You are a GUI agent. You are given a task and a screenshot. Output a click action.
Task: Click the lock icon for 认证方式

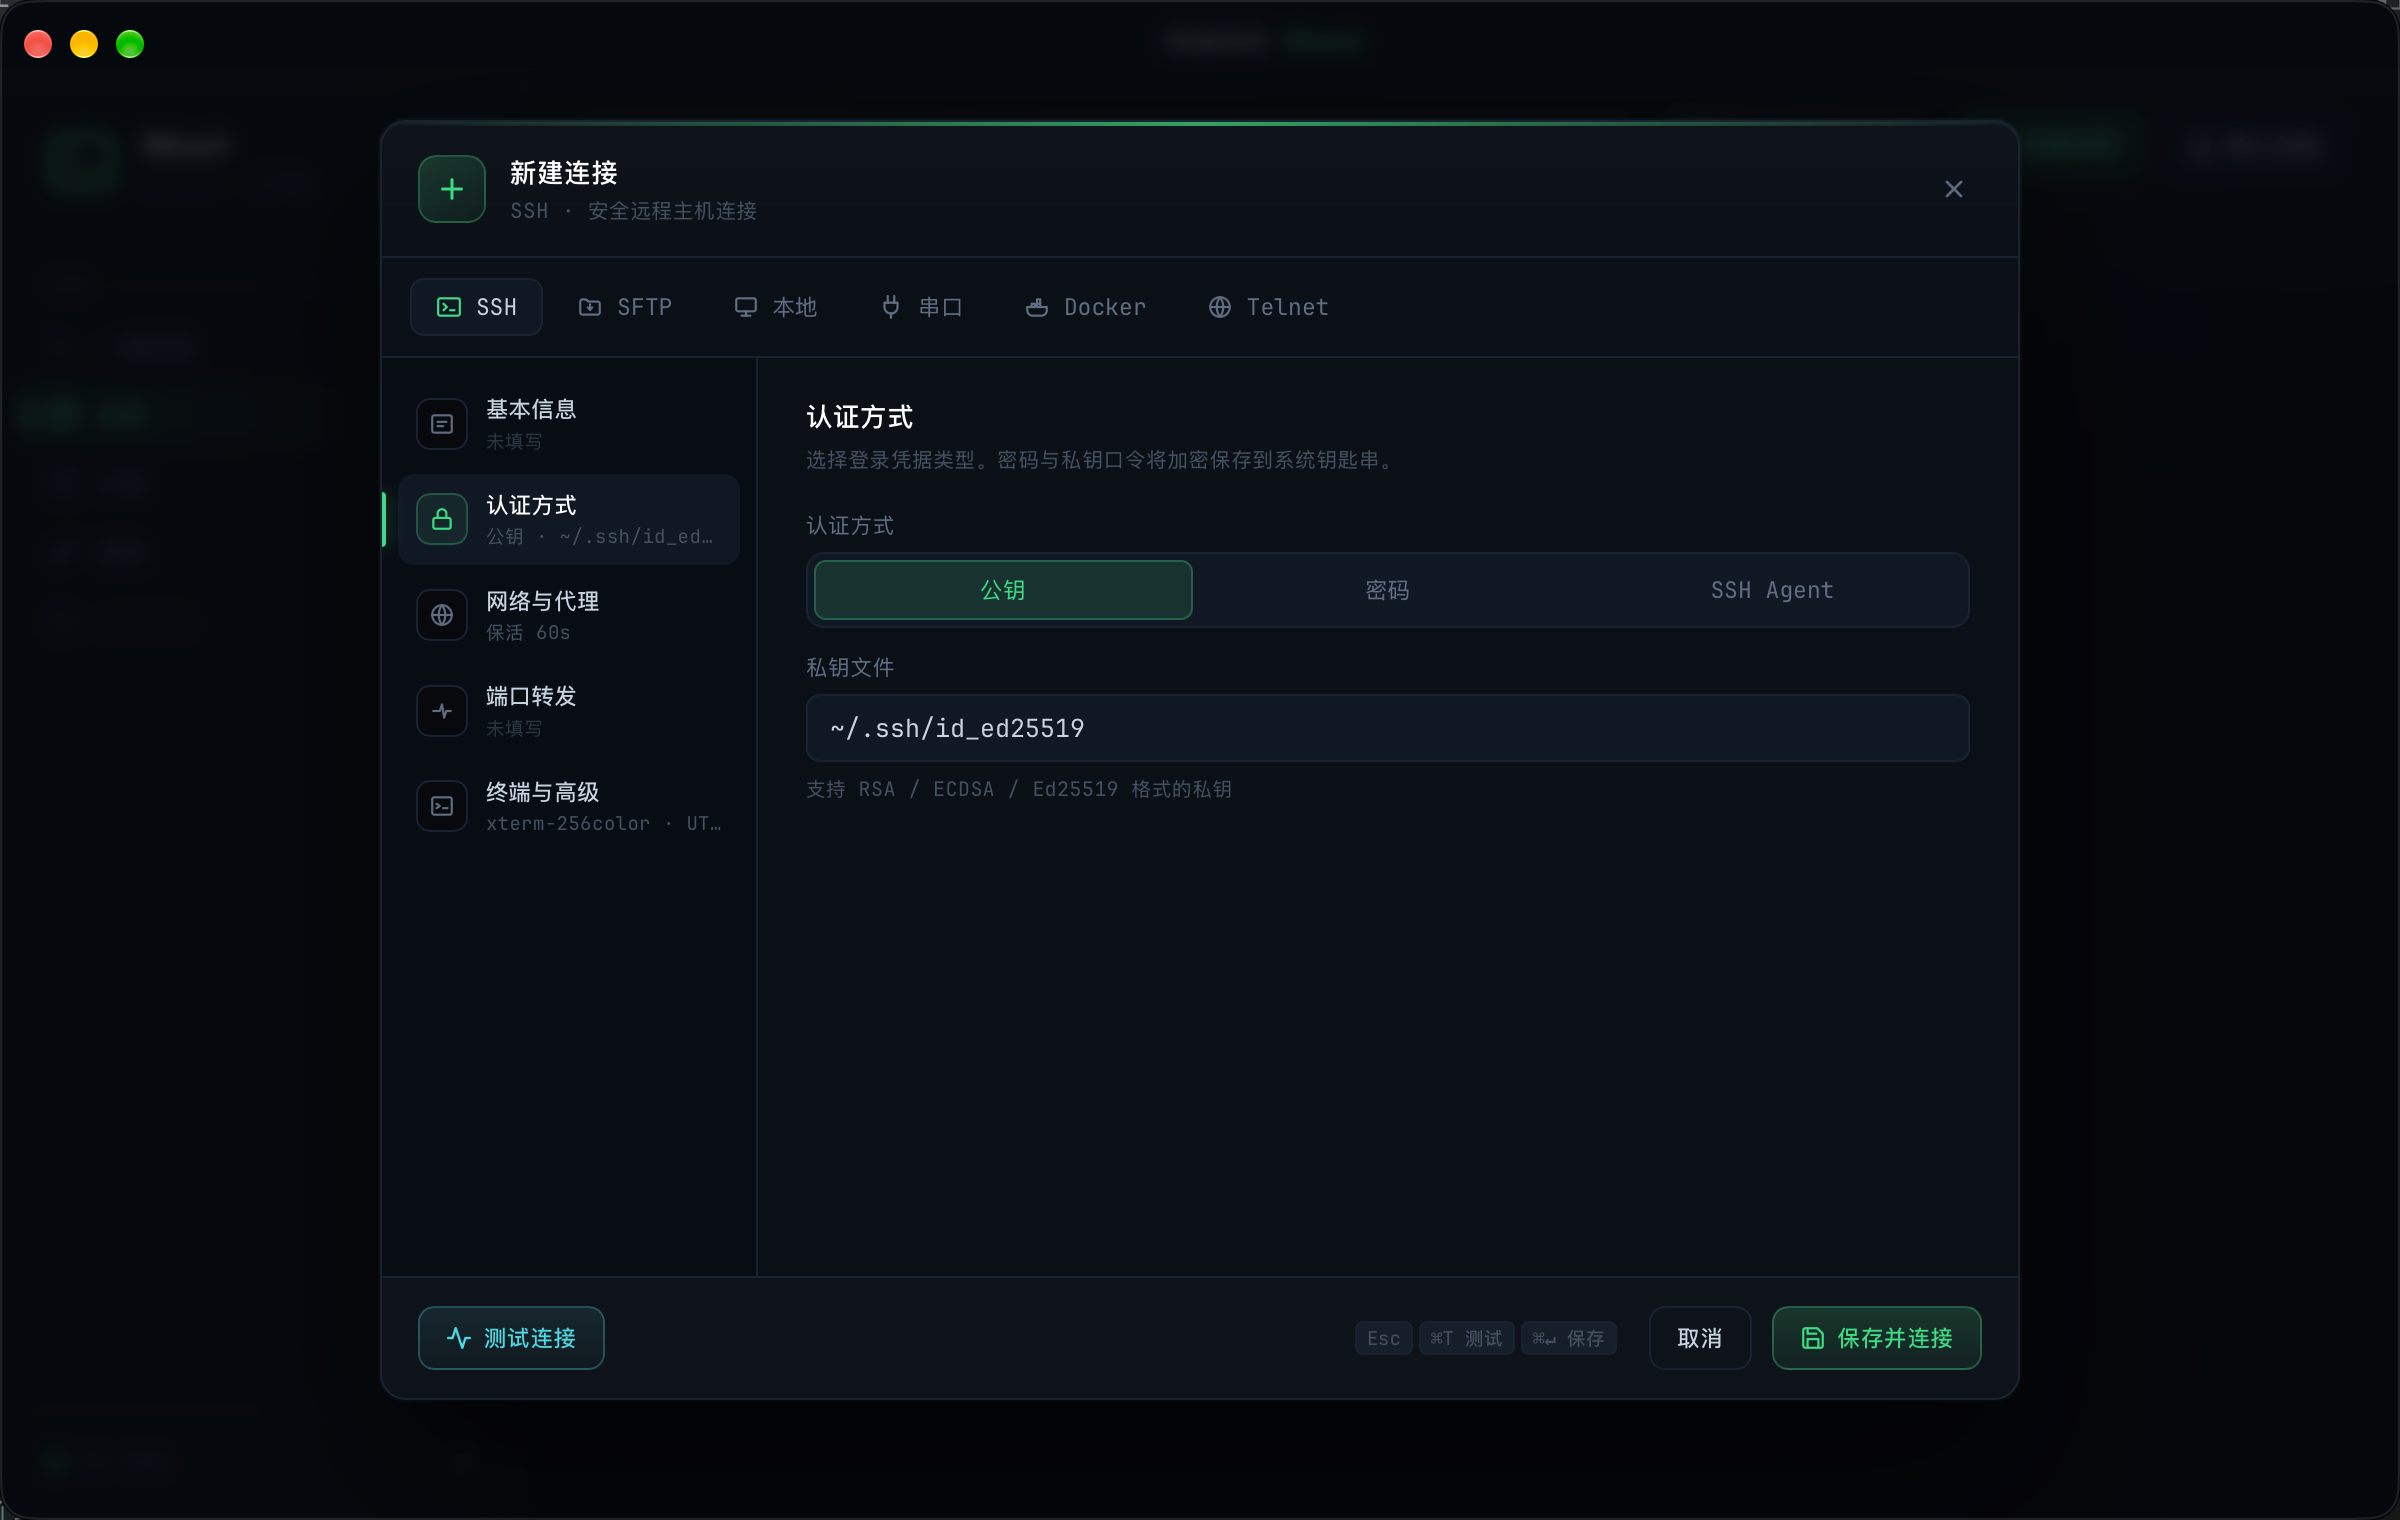click(x=442, y=519)
